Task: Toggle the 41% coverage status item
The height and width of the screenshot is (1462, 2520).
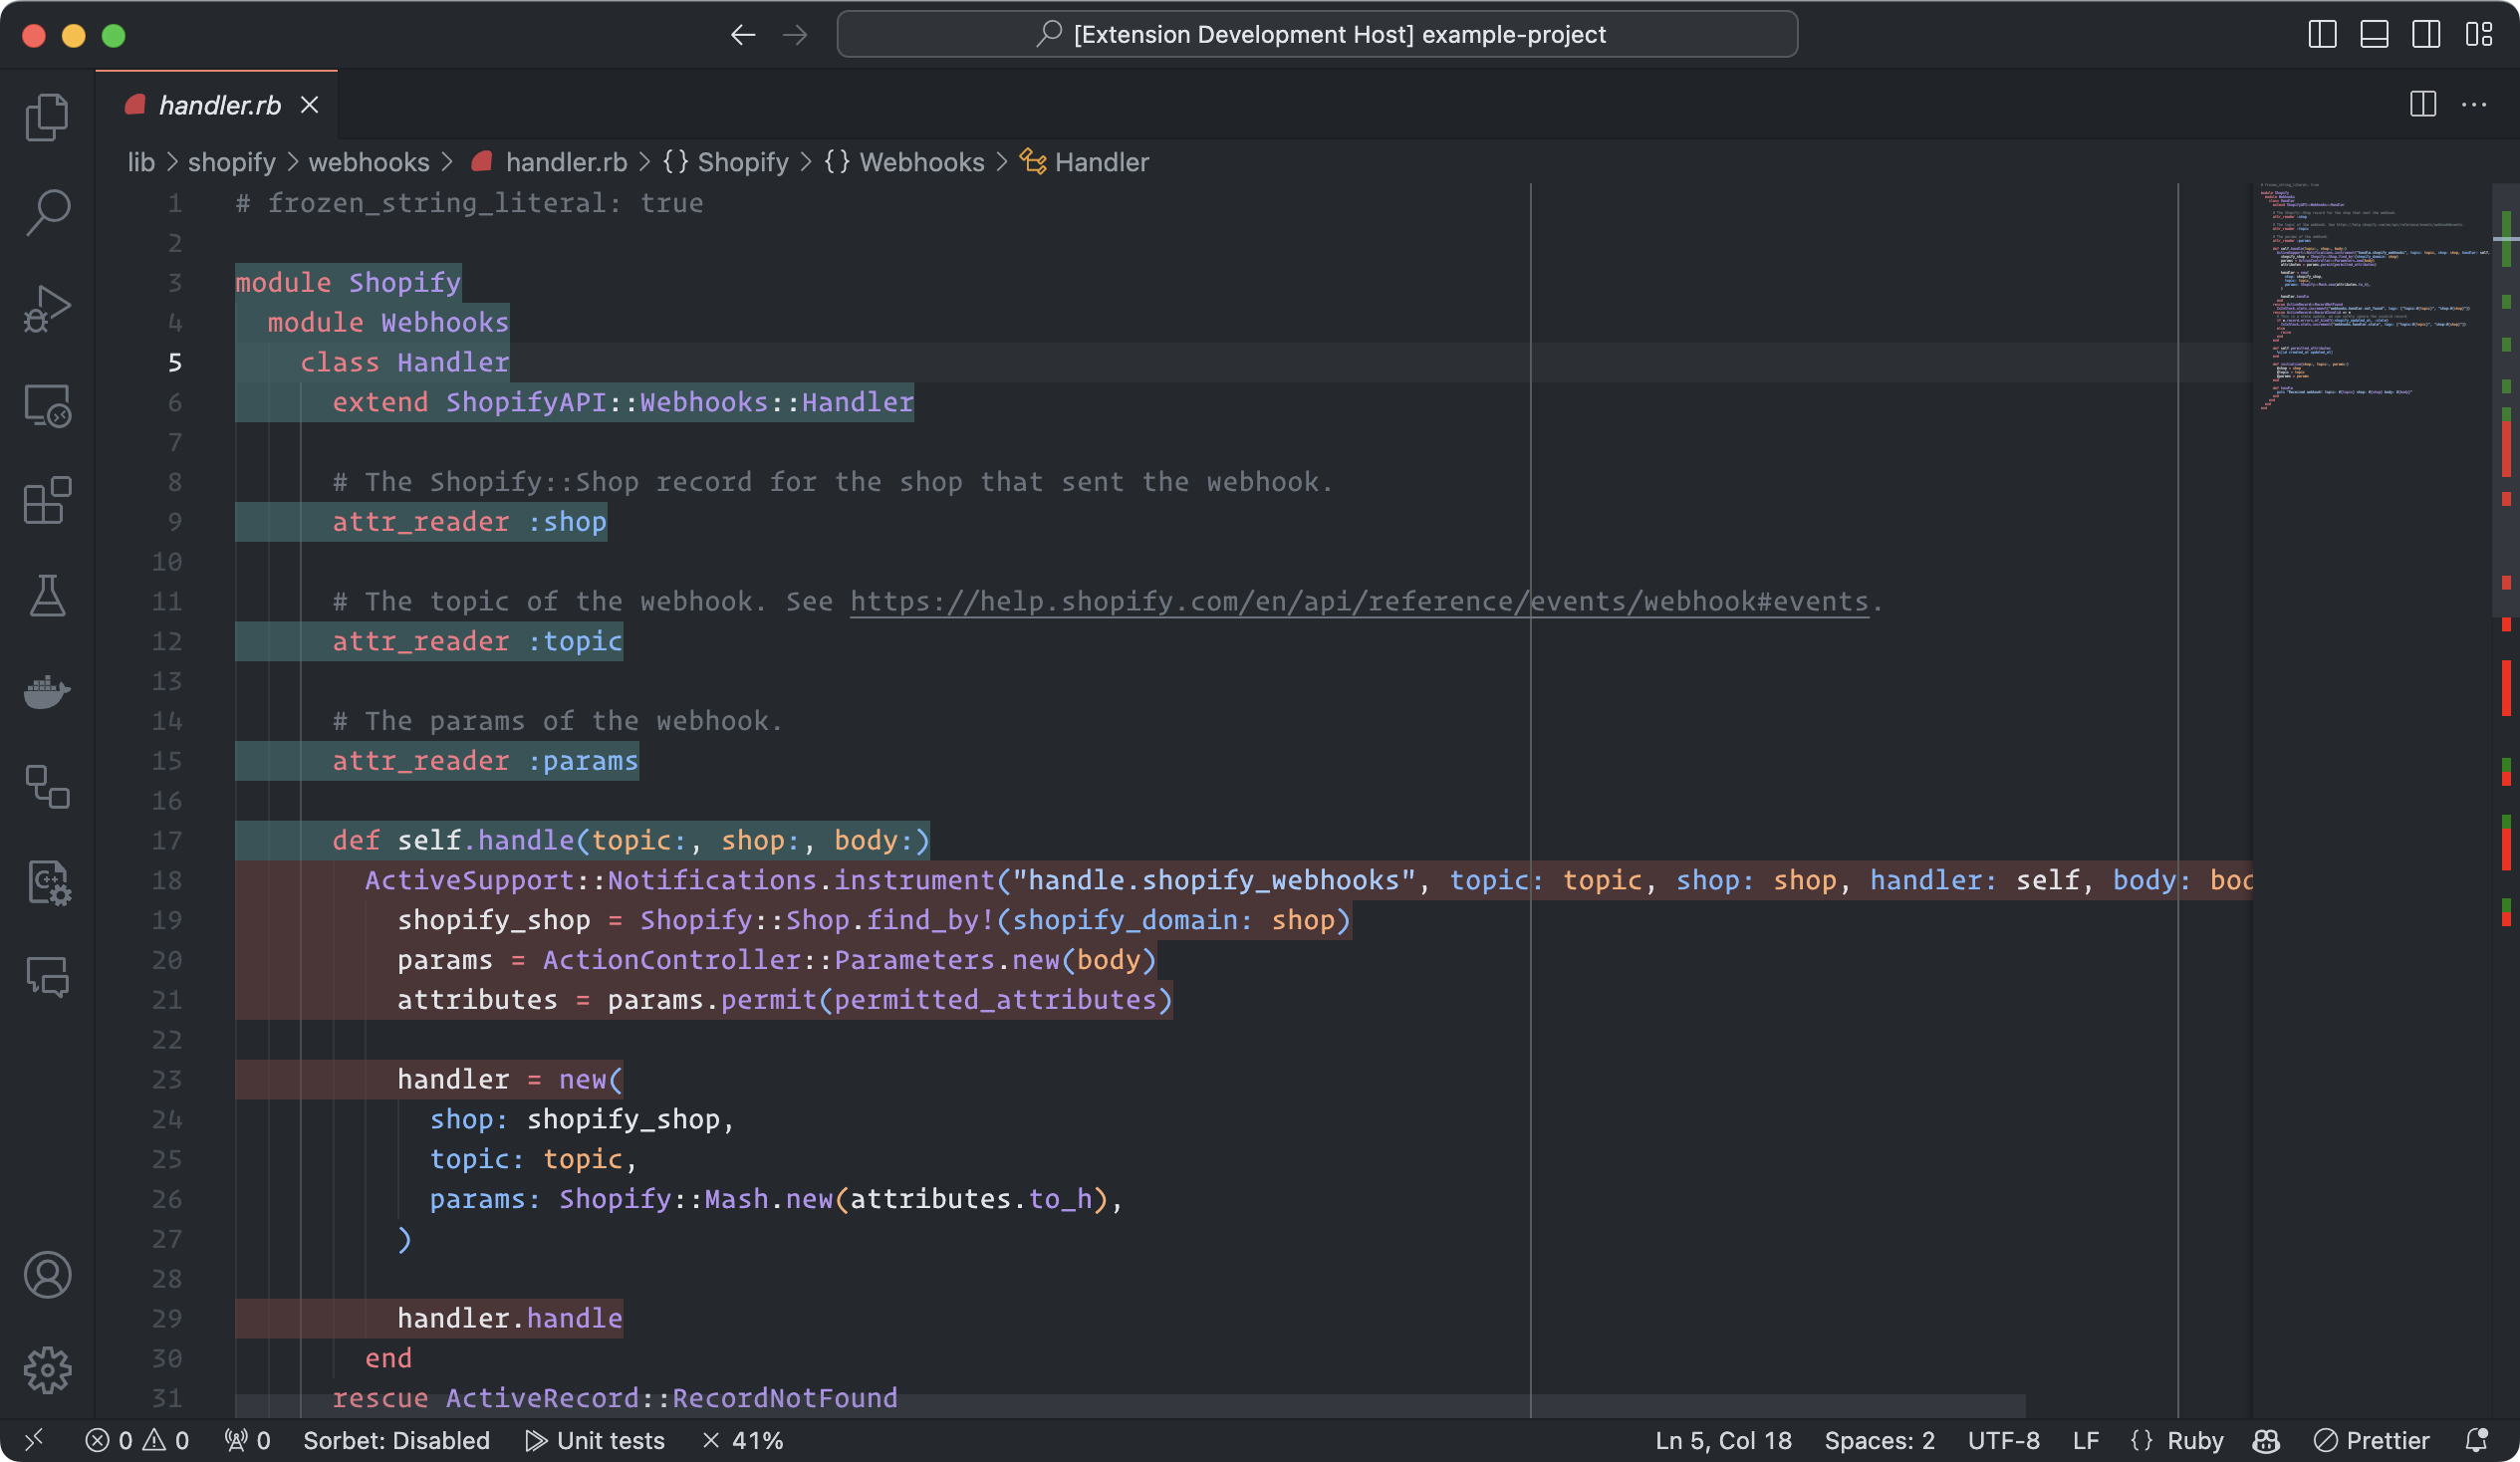Action: [x=743, y=1440]
